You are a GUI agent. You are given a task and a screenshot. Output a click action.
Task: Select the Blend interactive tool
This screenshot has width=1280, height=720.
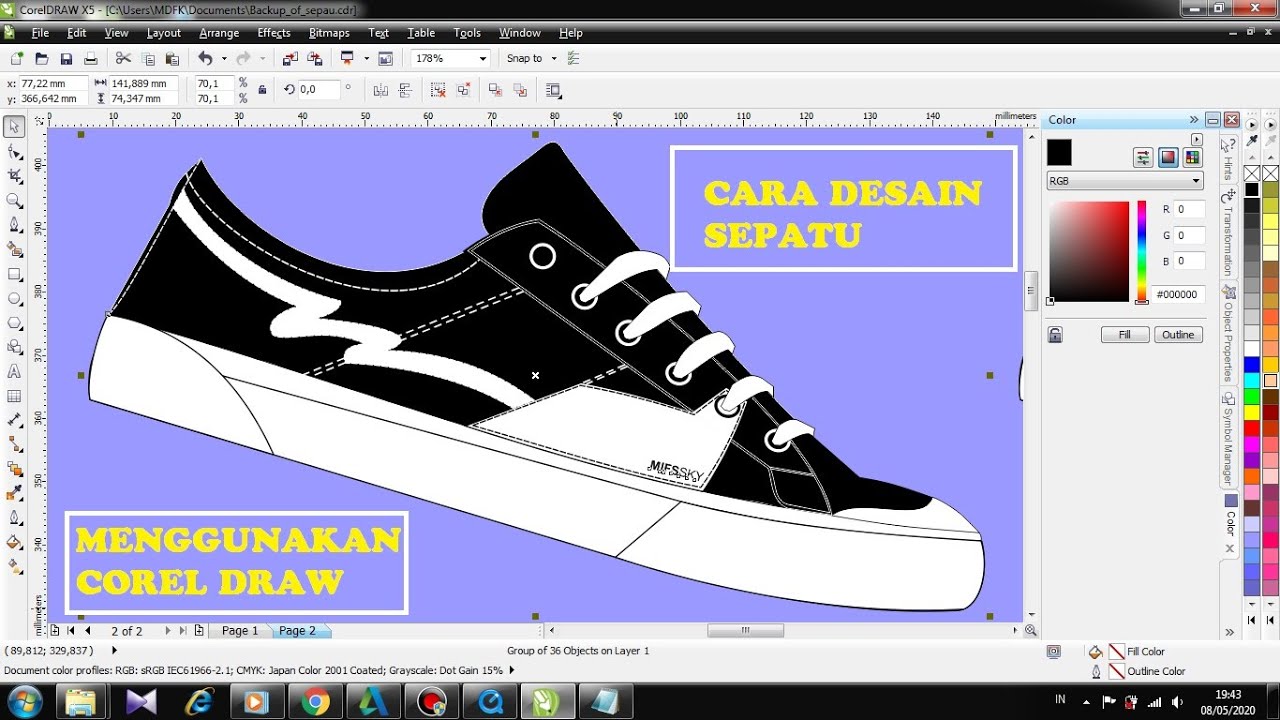pos(14,469)
